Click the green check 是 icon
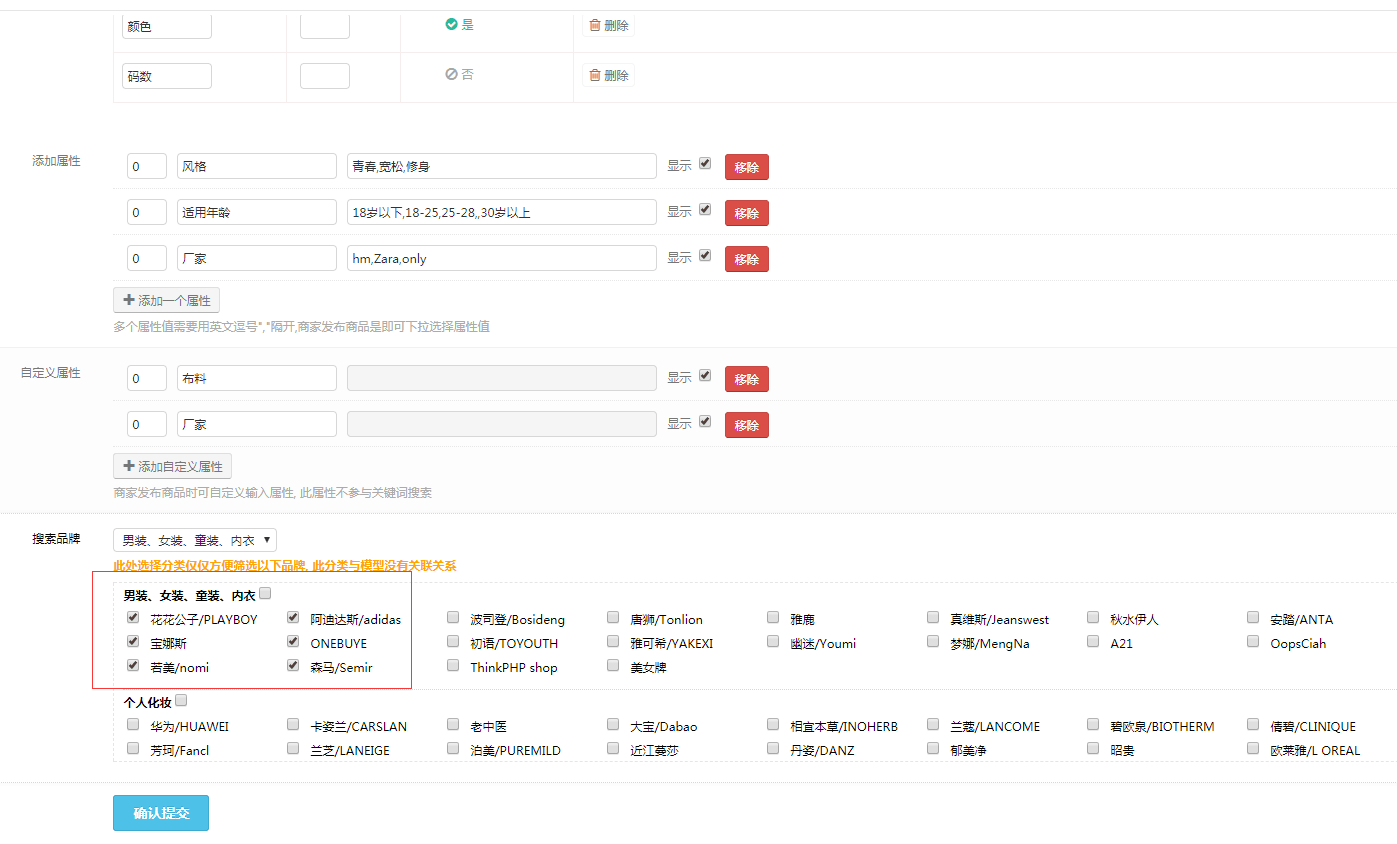Viewport: 1397px width, 844px height. 451,24
